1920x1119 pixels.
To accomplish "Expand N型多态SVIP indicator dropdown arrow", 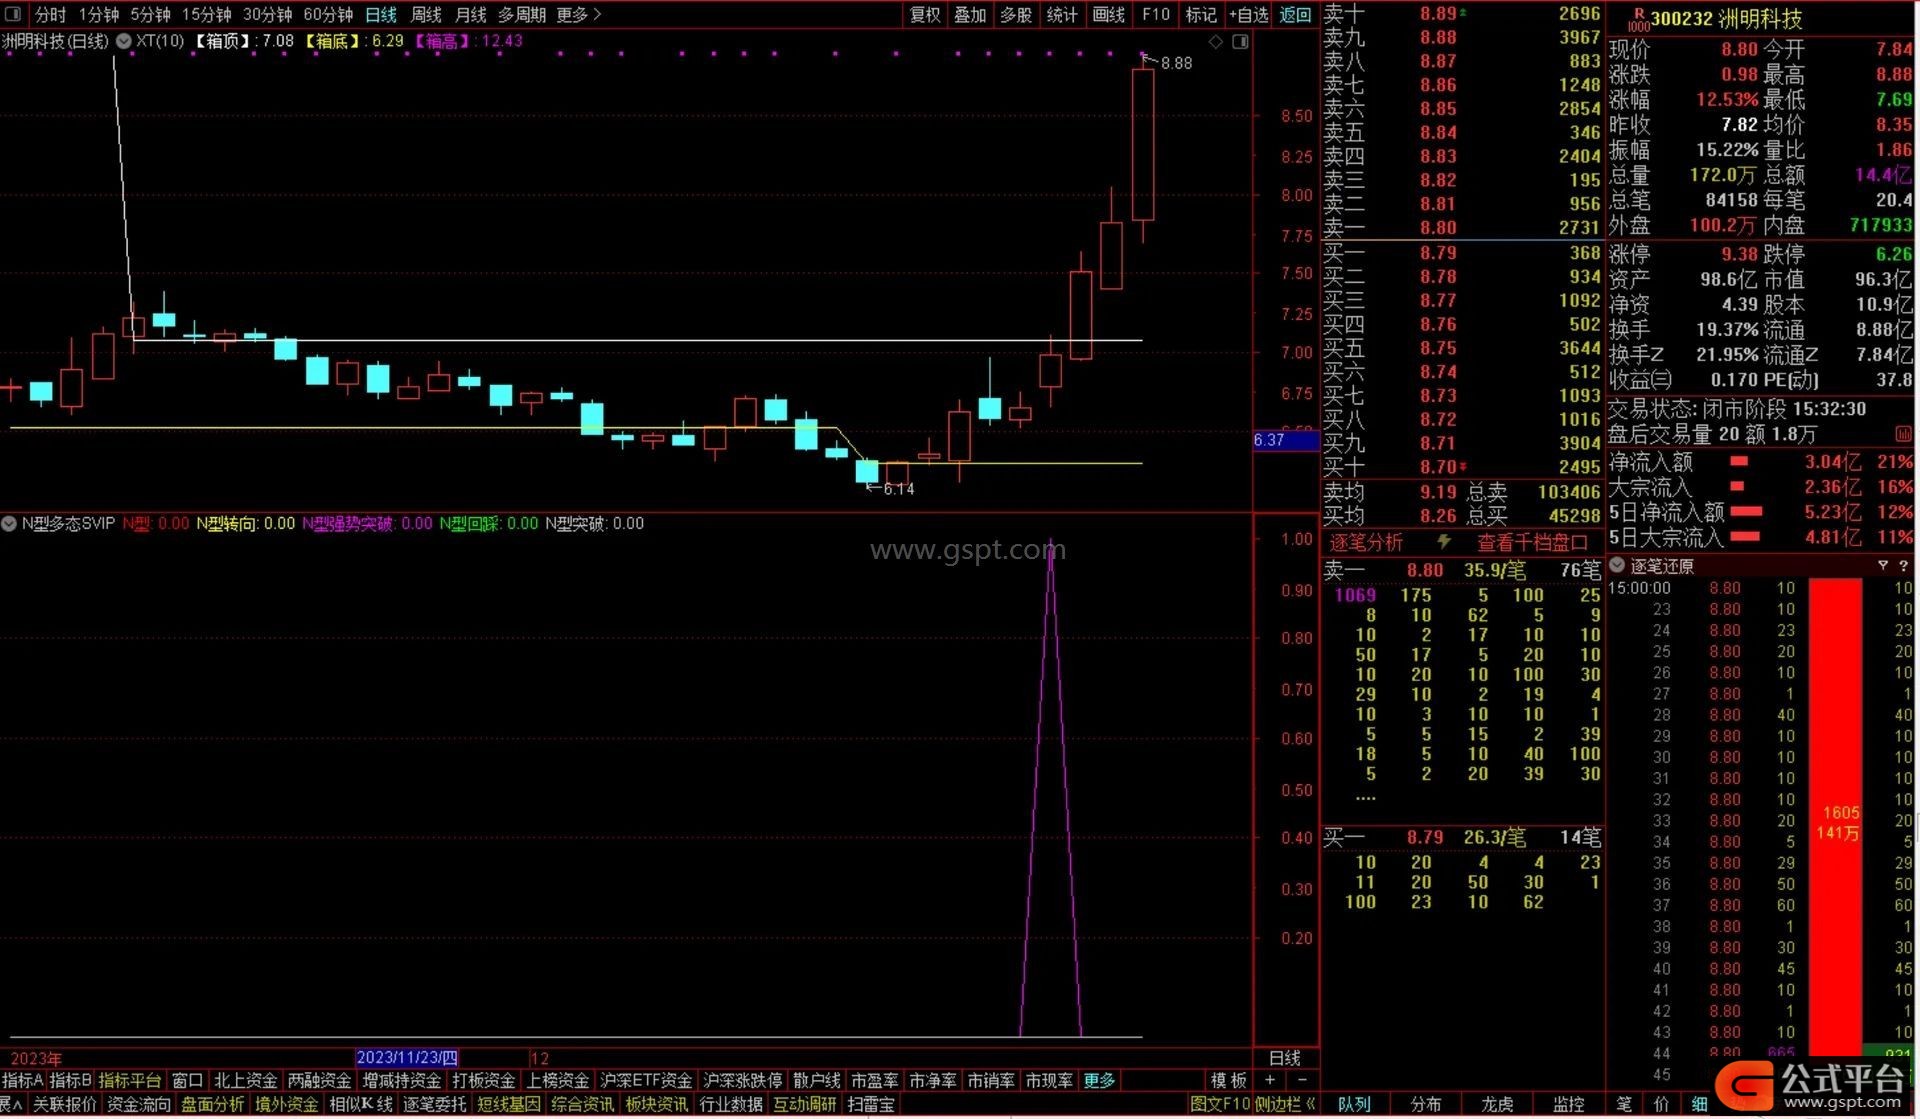I will [x=9, y=524].
